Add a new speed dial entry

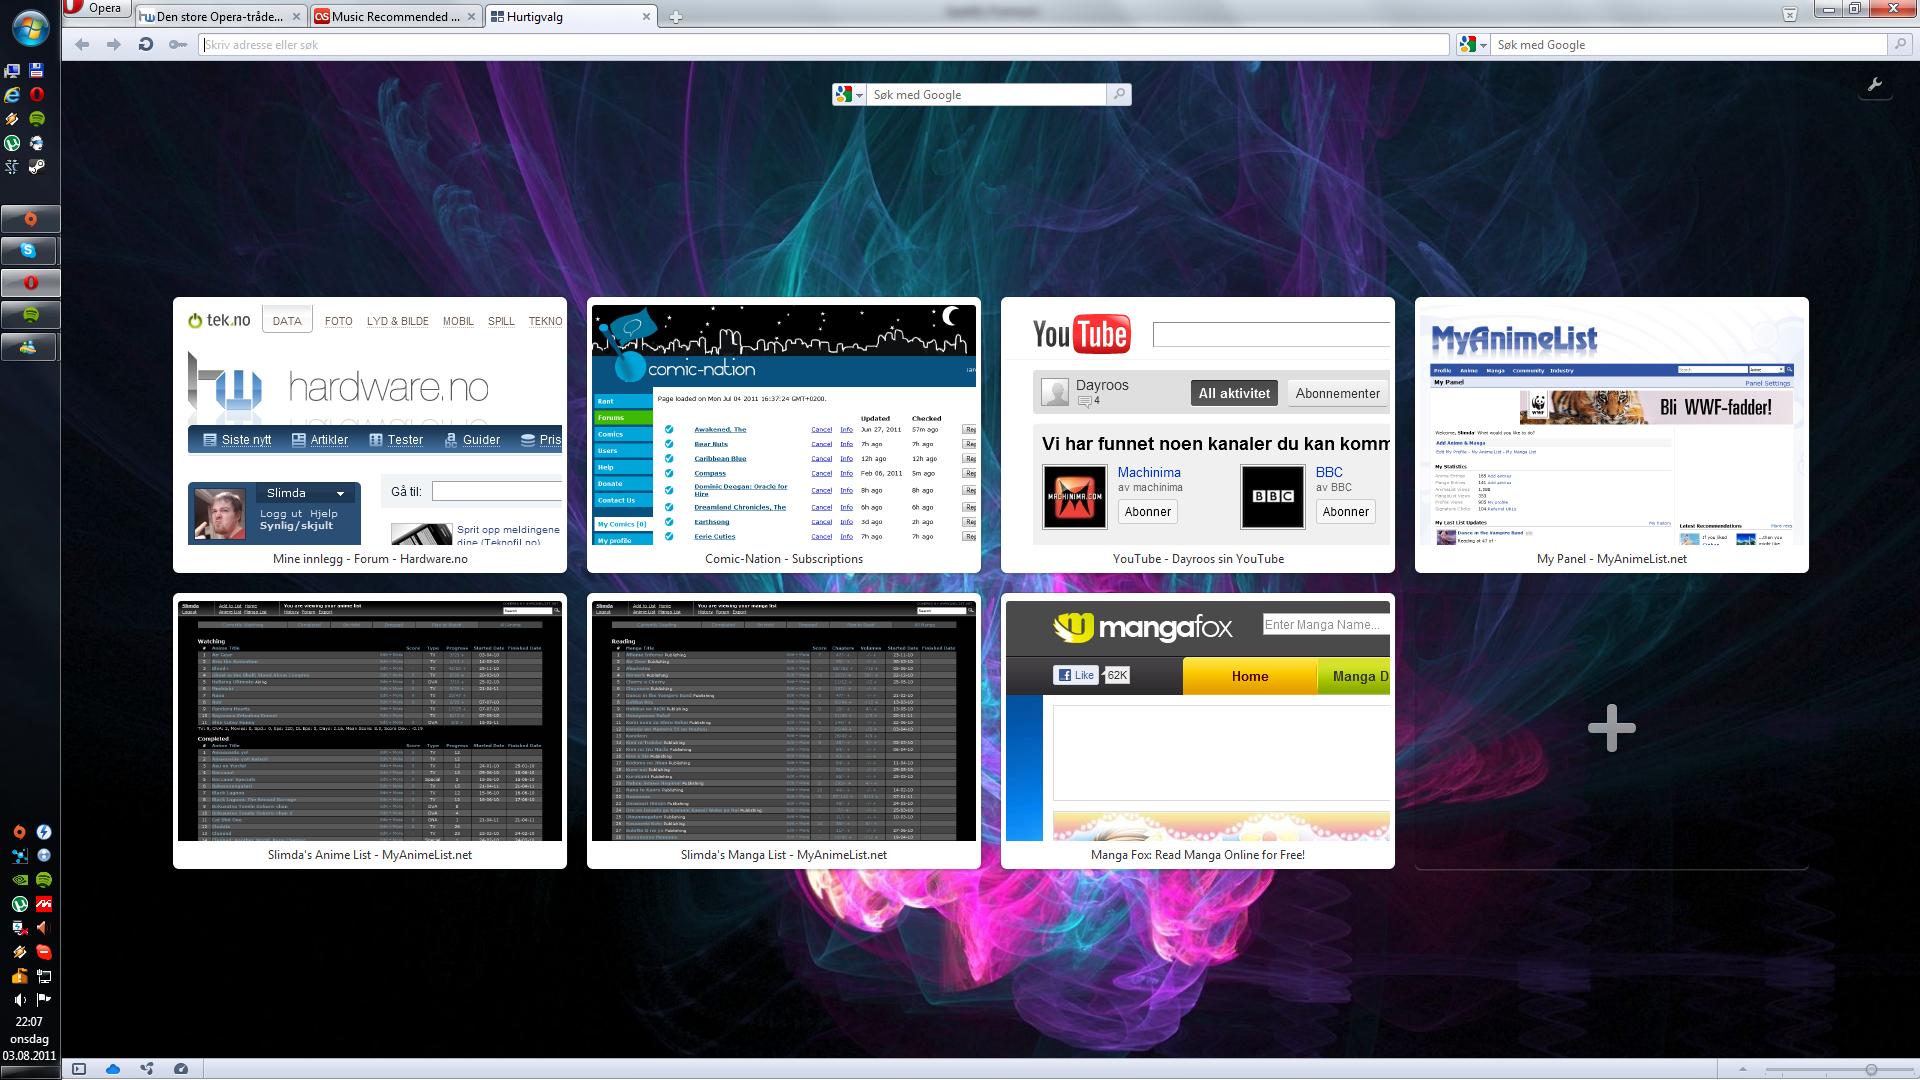pos(1612,729)
